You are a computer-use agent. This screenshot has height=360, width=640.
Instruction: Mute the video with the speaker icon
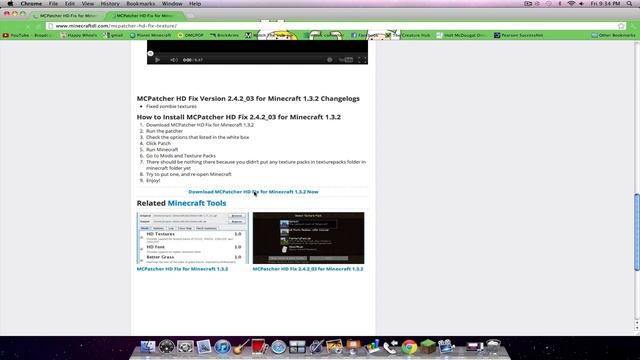(173, 60)
